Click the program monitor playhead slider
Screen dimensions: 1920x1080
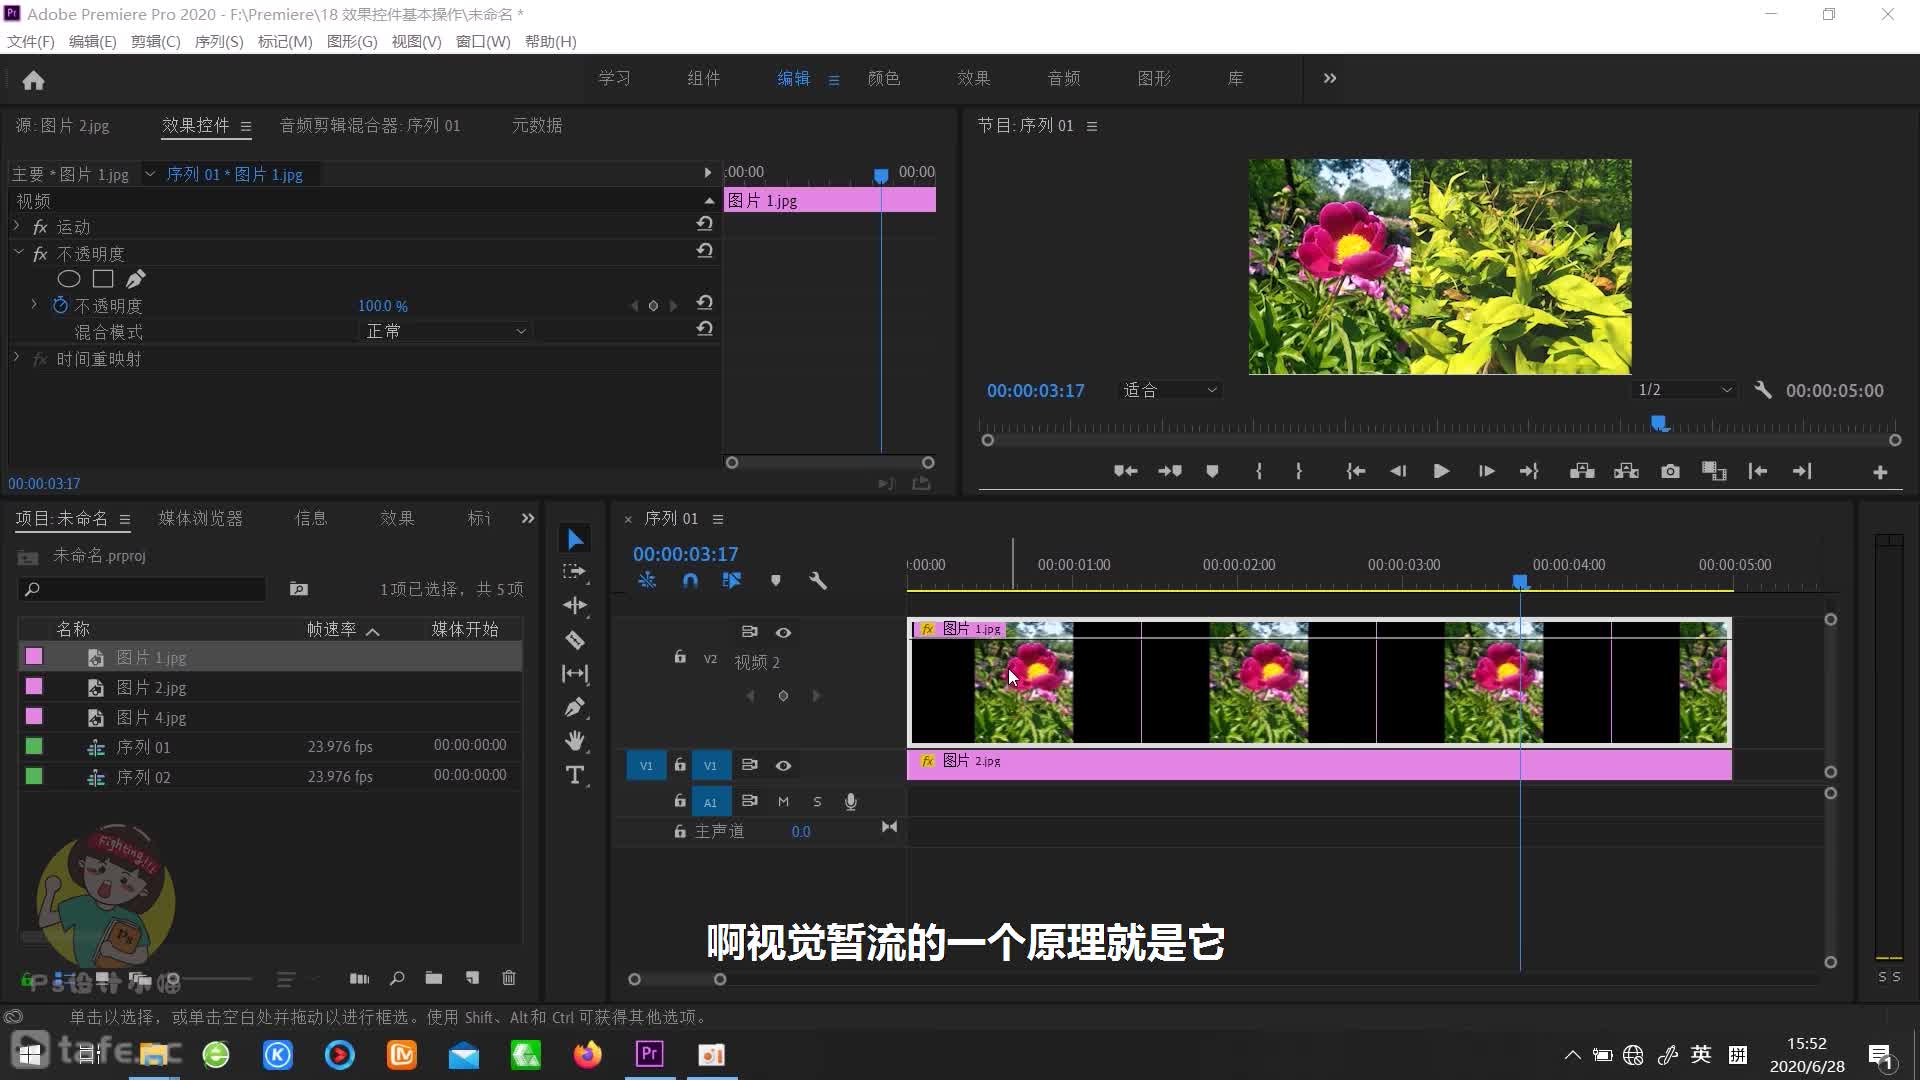tap(1659, 424)
